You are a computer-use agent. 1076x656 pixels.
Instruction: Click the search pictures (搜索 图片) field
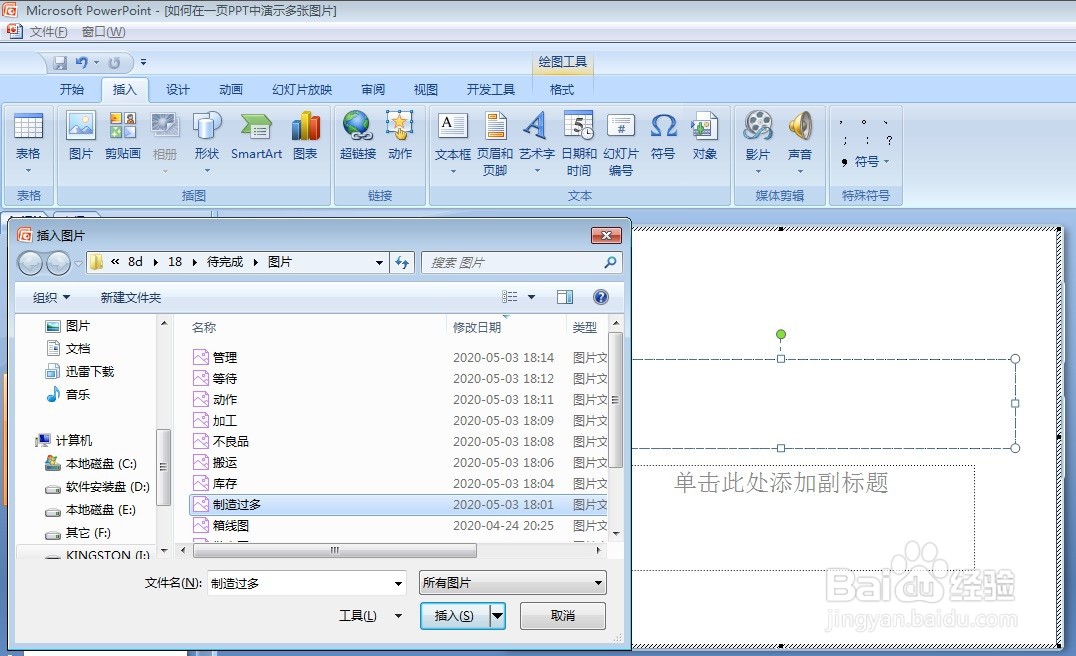(x=515, y=262)
